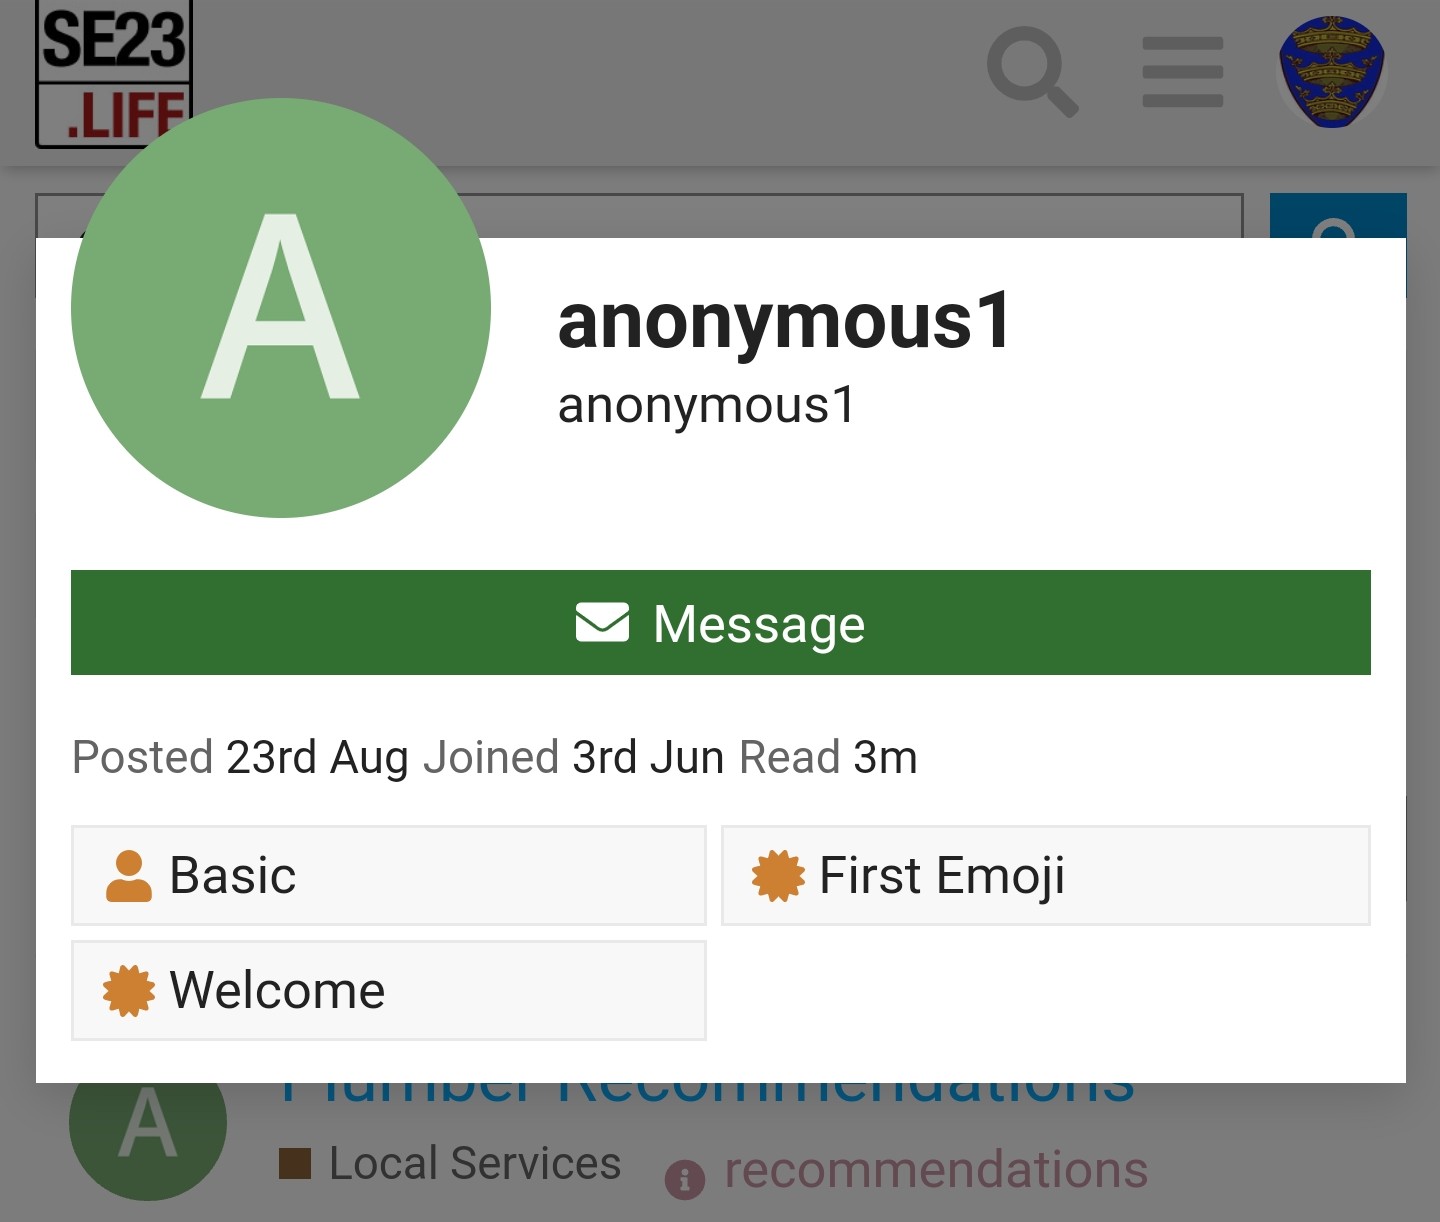Click the Posted 23rd Aug date
Viewport: 1440px width, 1222px height.
tap(317, 757)
